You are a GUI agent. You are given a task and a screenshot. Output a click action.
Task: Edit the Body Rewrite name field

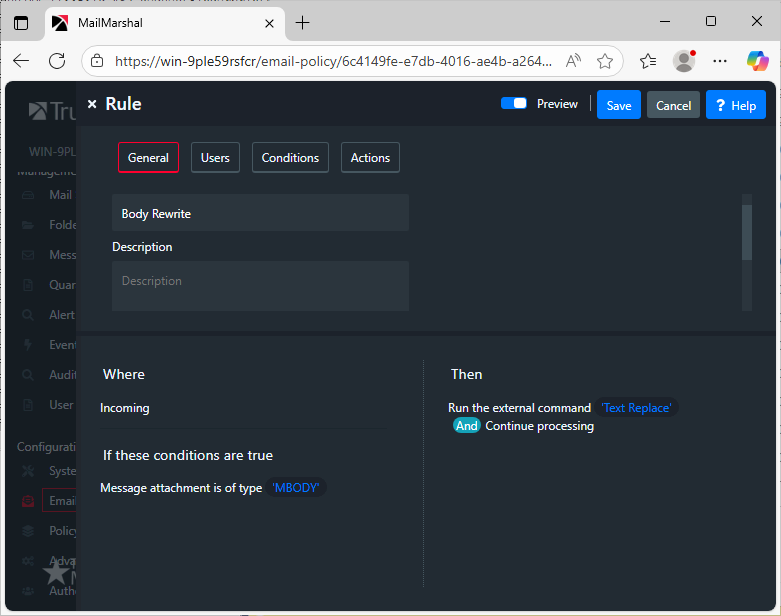260,213
